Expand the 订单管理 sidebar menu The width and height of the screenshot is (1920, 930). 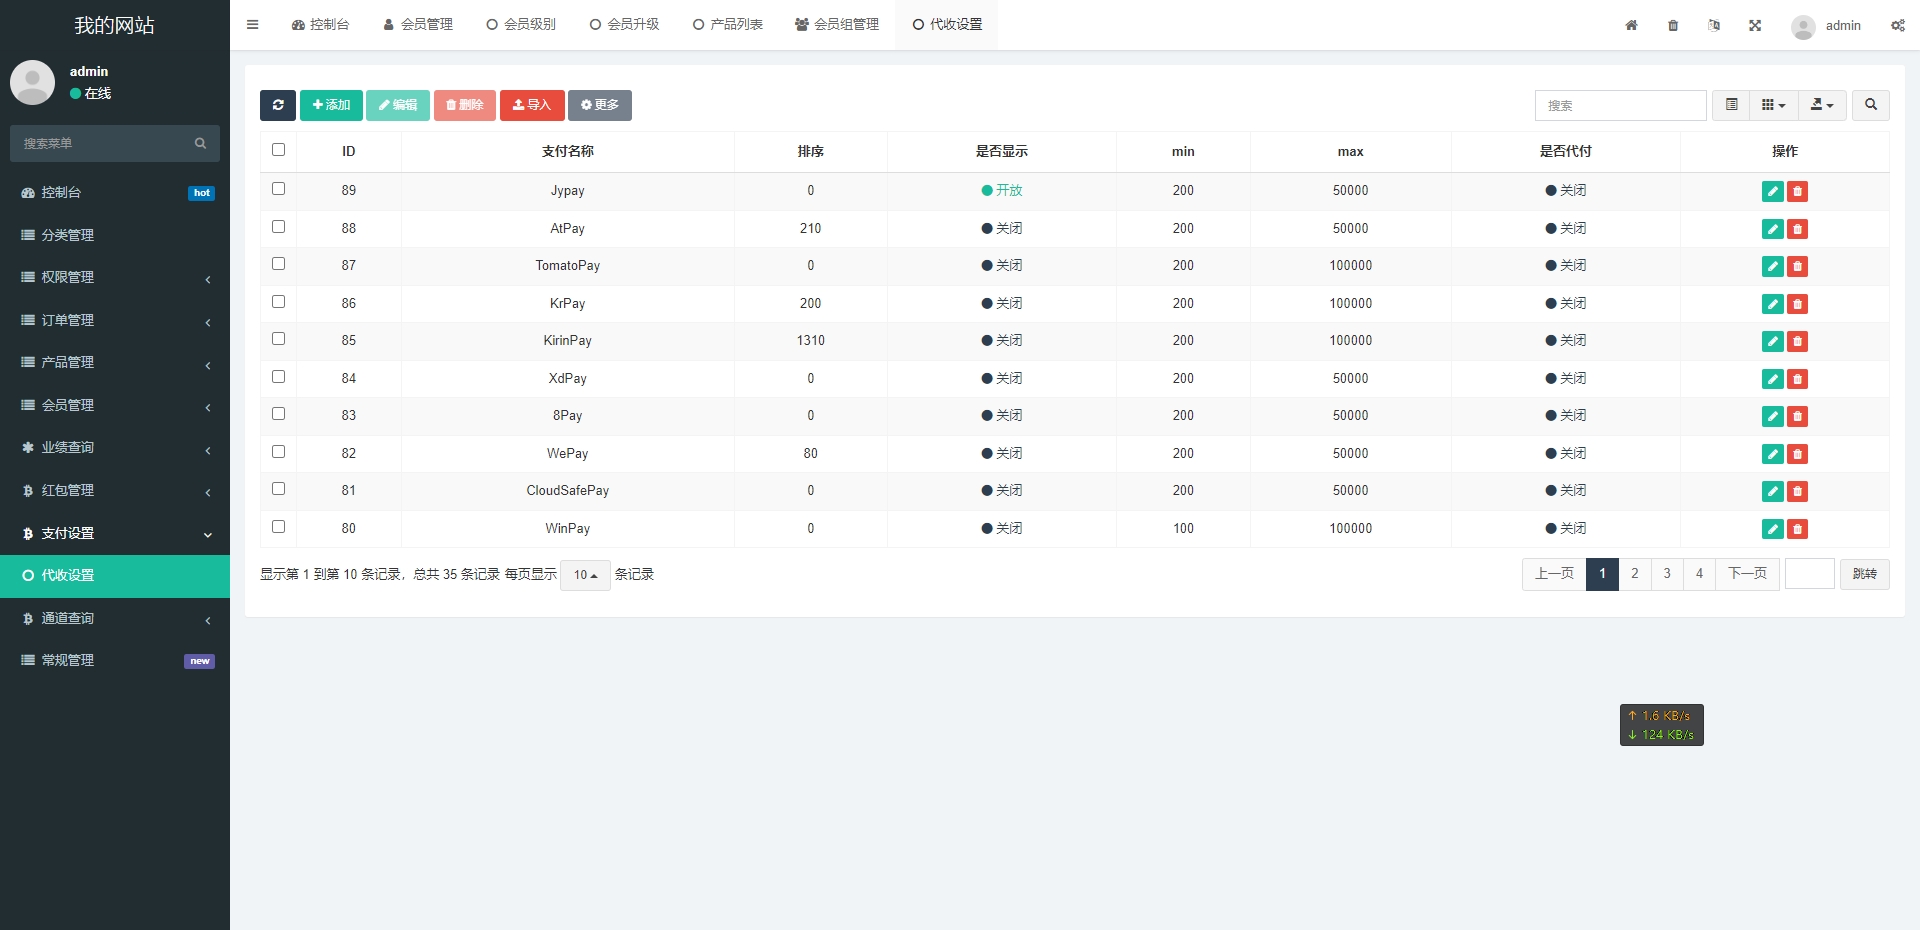tap(115, 320)
